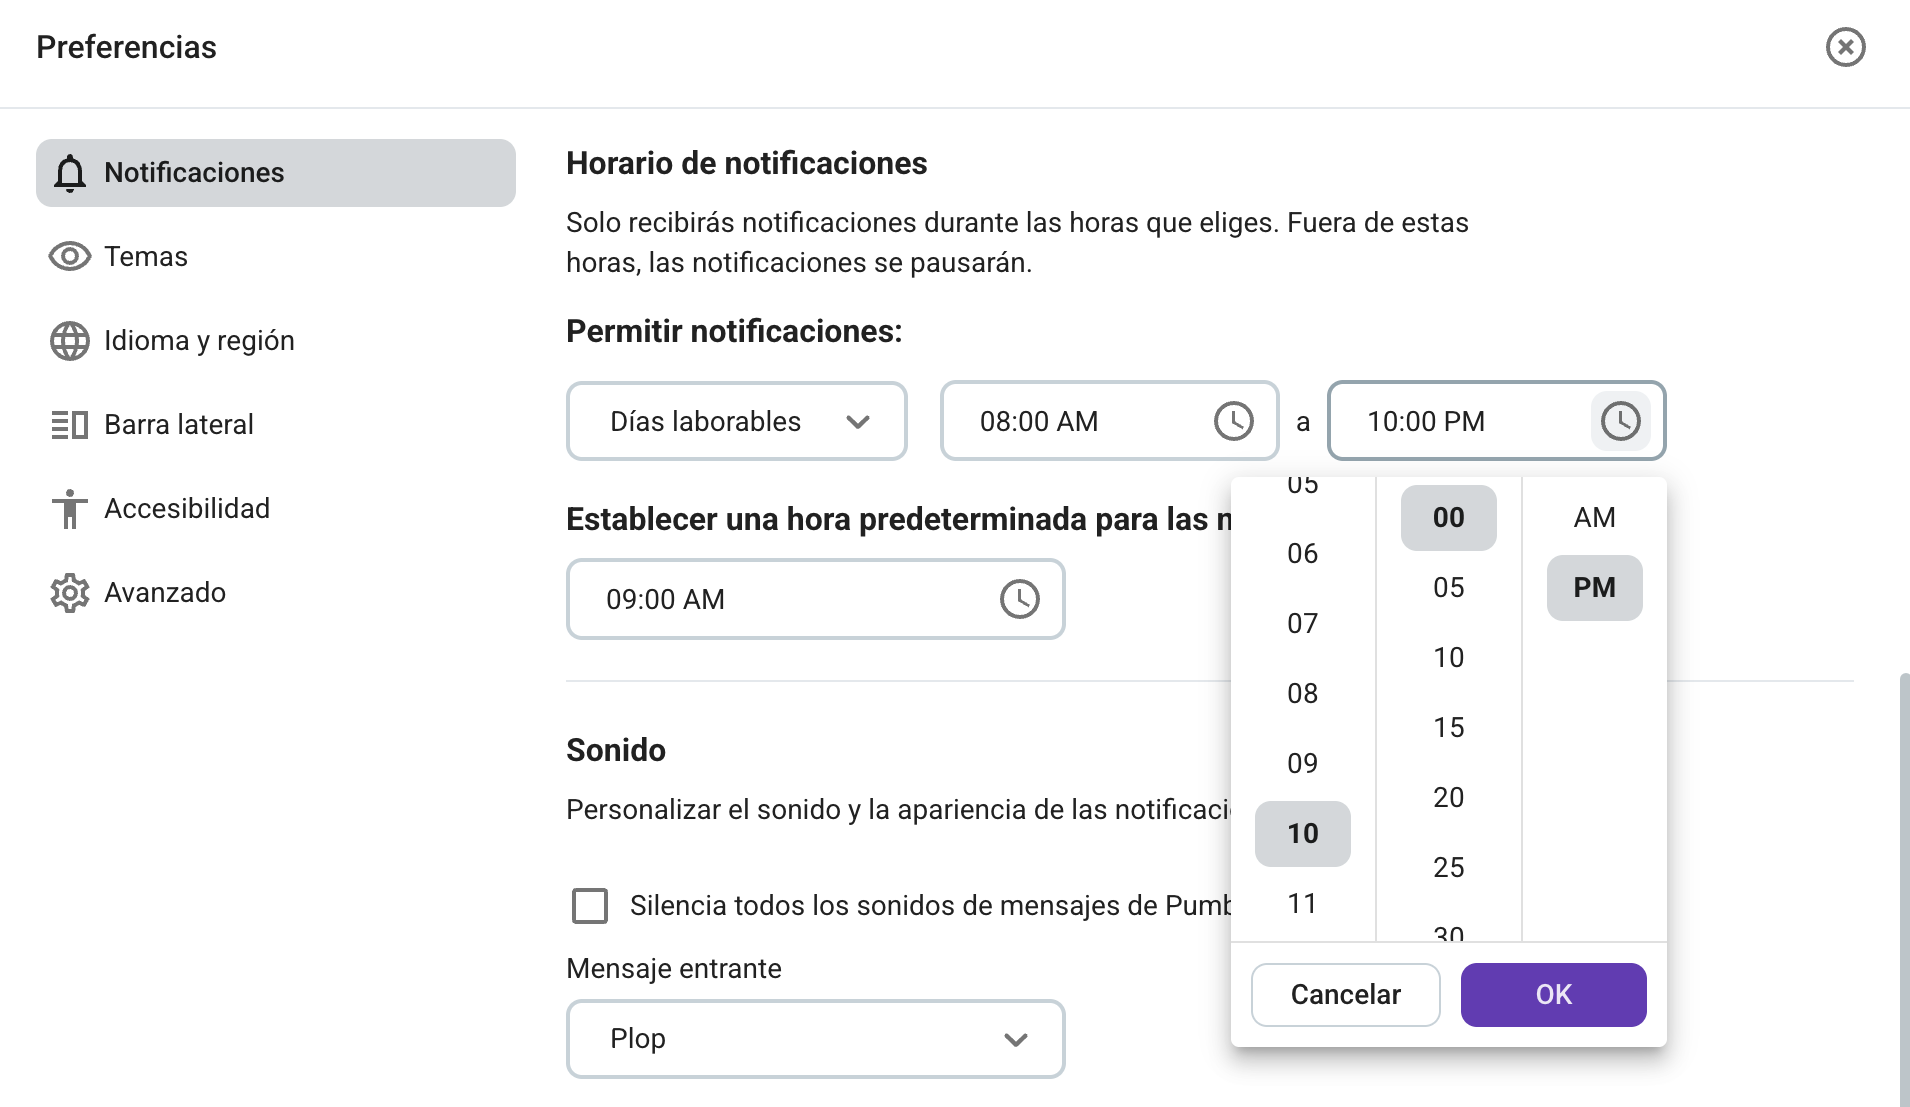1910x1107 pixels.
Task: Select 15 minutes in the picker
Action: 1449,727
